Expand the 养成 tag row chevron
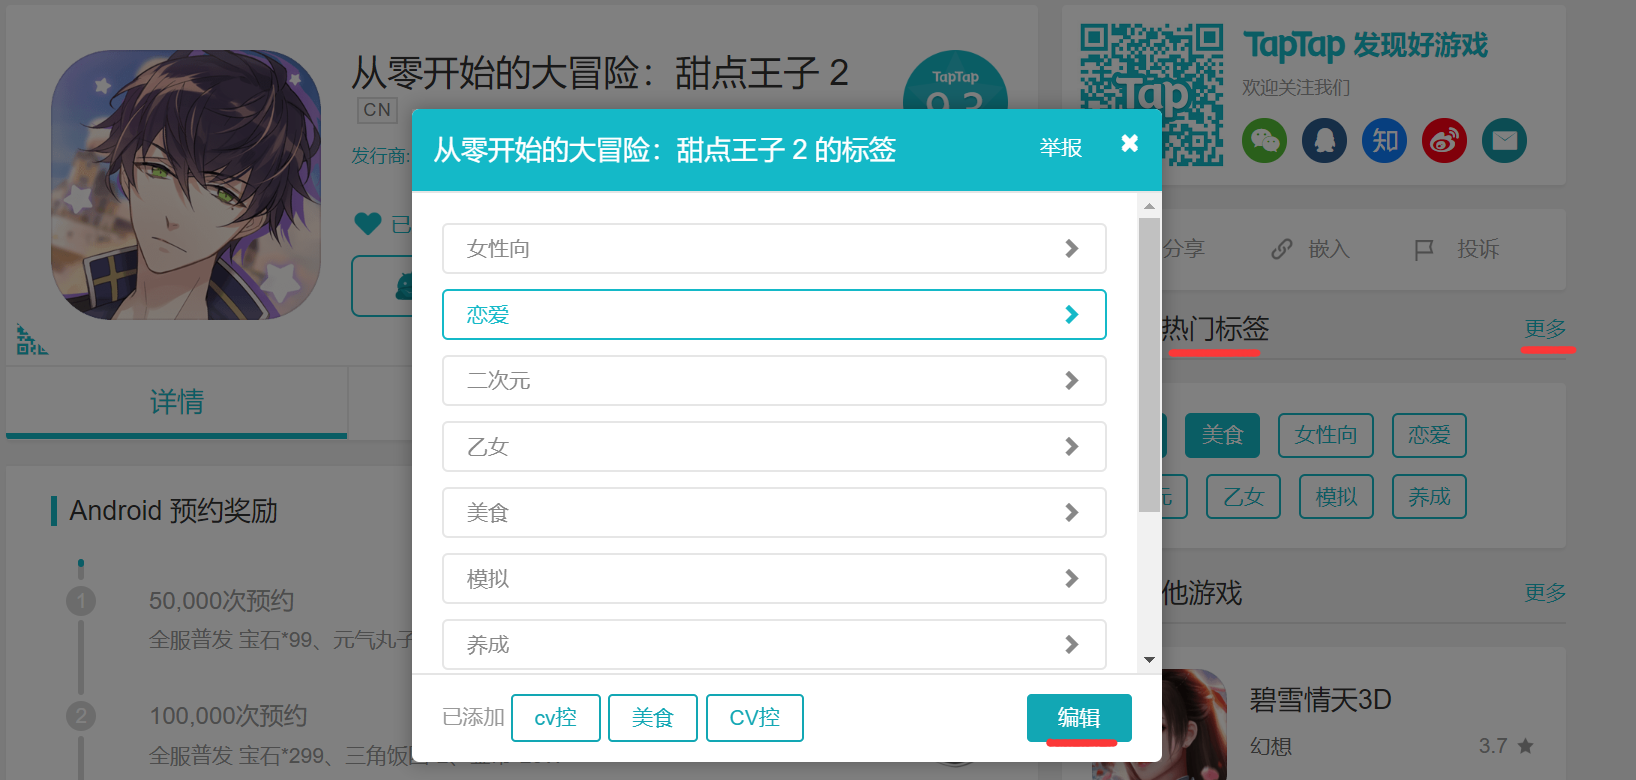Image resolution: width=1636 pixels, height=780 pixels. pos(1072,644)
